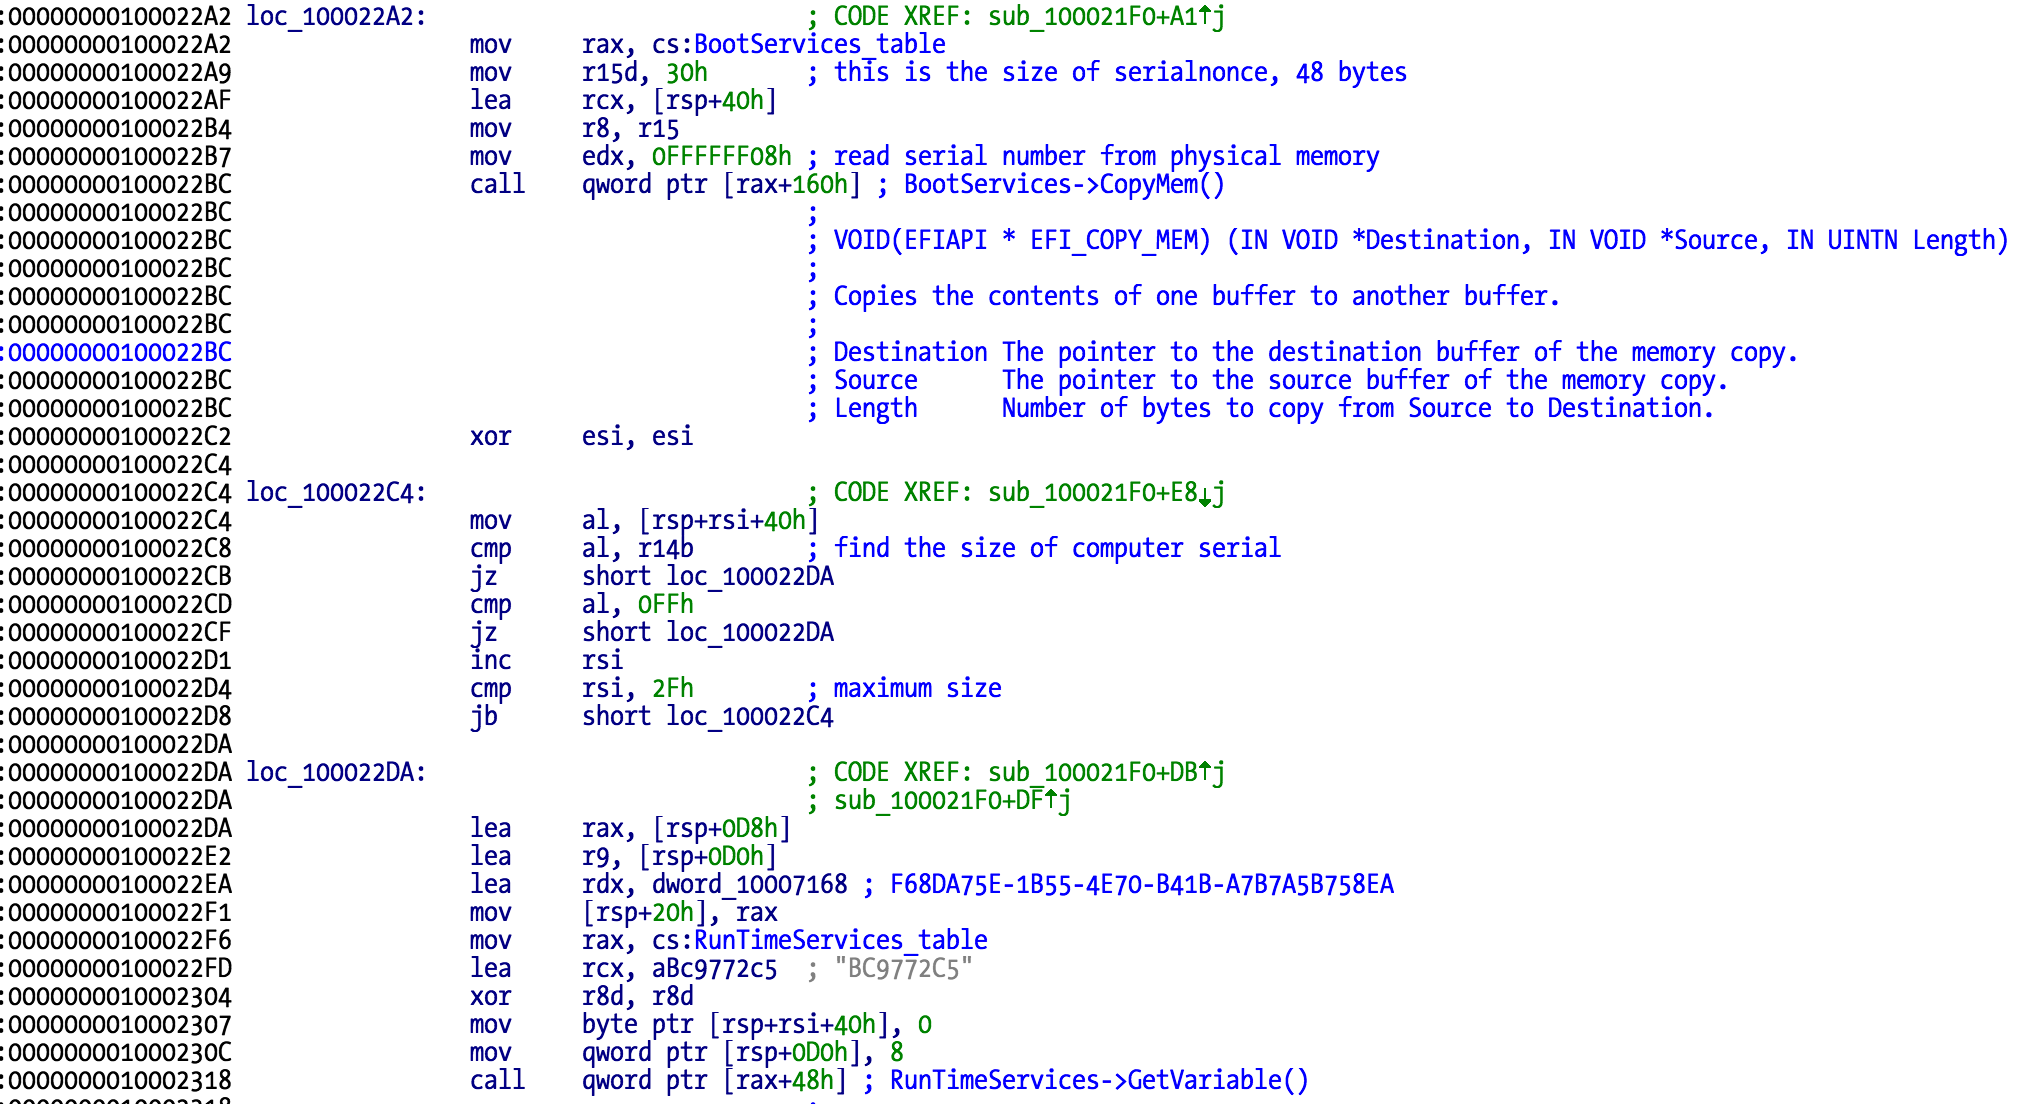The image size is (2036, 1104).
Task: Click the BootServices->CopyMem() comment
Action: tap(1064, 184)
